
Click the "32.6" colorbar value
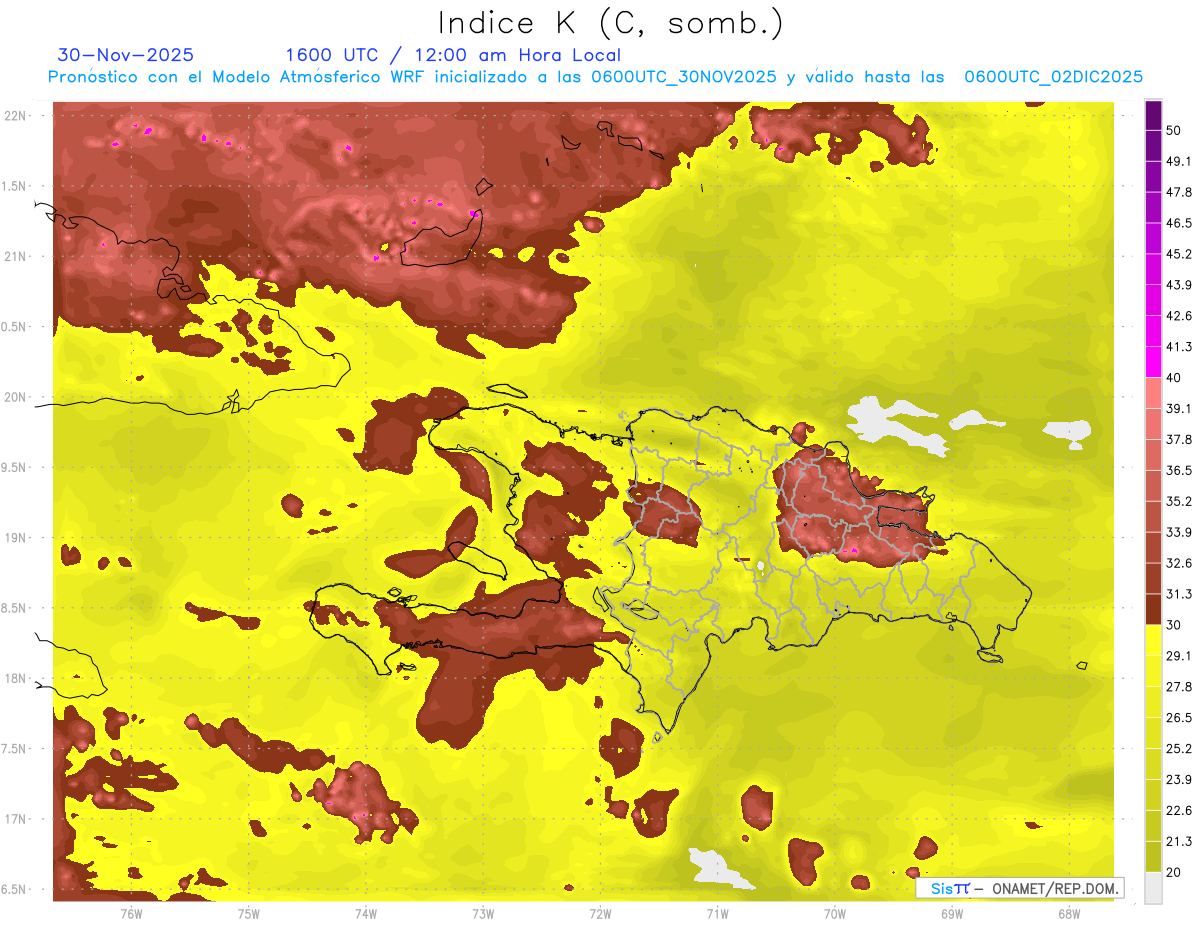point(1178,563)
